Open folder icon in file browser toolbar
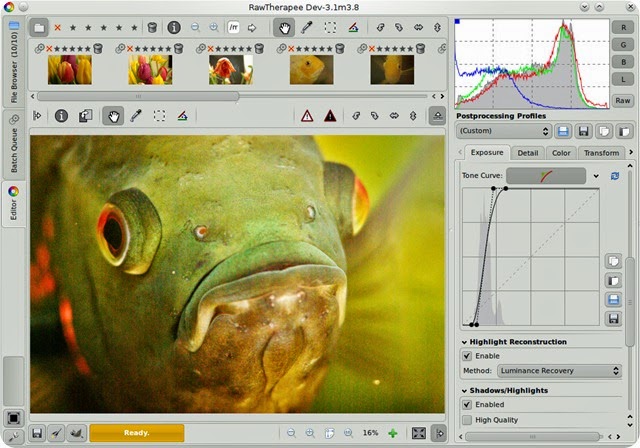 (39, 28)
